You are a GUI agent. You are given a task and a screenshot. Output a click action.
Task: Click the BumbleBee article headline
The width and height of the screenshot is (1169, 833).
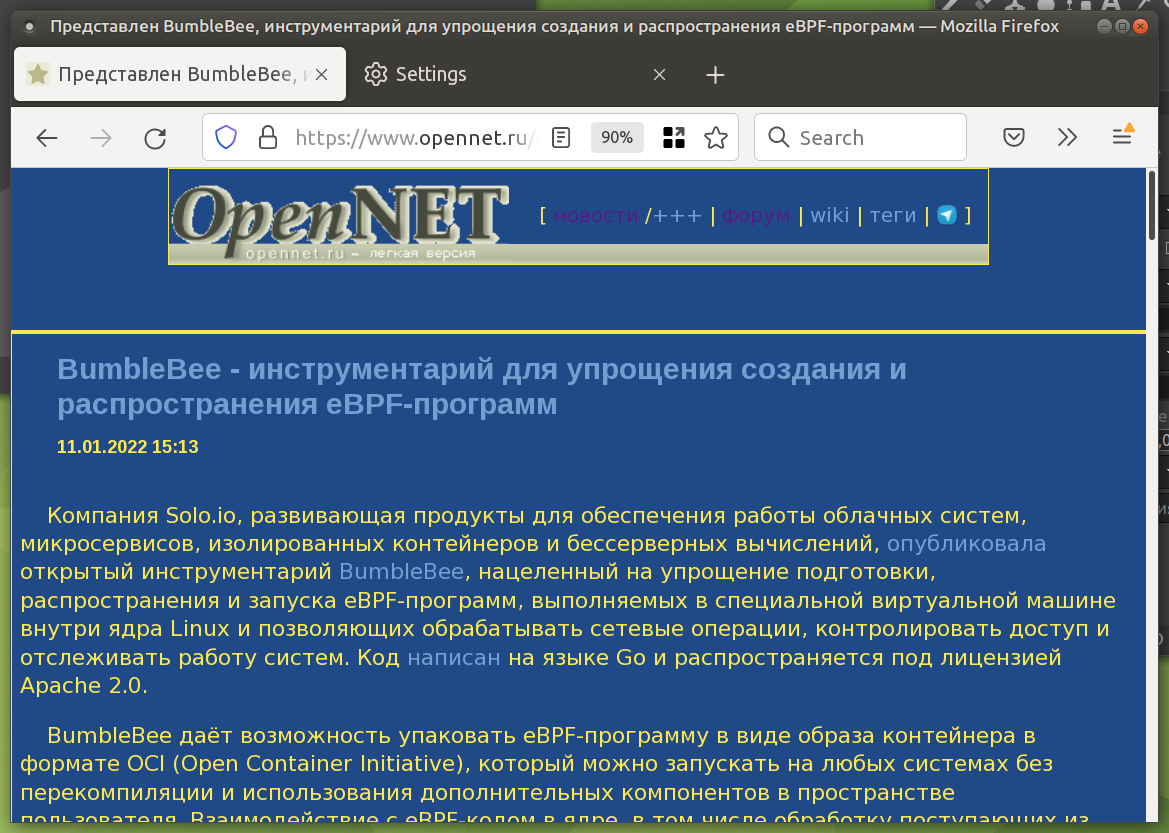coord(482,386)
